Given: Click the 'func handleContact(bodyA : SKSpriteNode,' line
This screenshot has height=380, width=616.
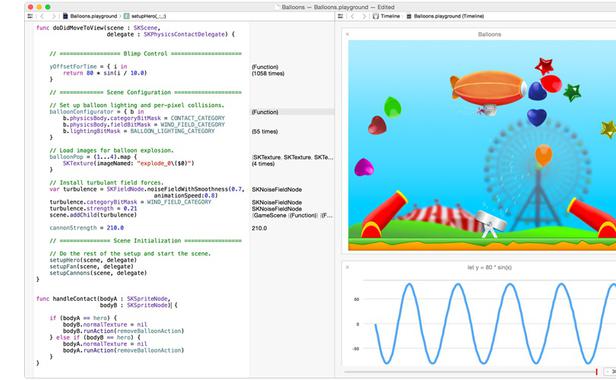Looking at the screenshot, I should tap(103, 299).
